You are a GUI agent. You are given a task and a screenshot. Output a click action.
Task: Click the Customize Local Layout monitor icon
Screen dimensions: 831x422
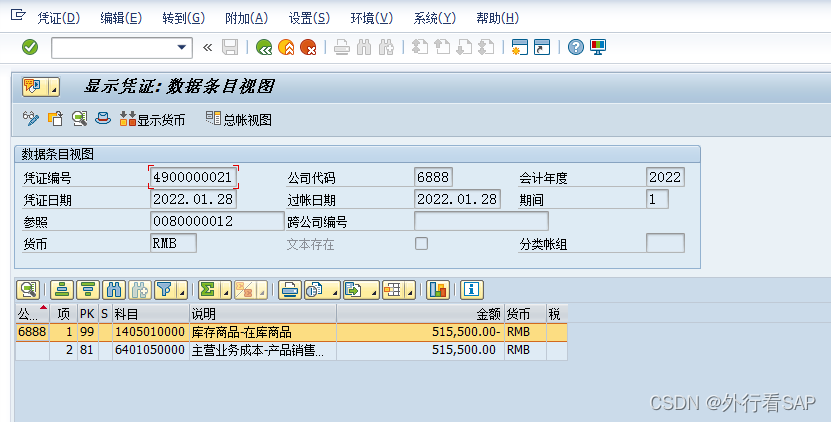(598, 47)
